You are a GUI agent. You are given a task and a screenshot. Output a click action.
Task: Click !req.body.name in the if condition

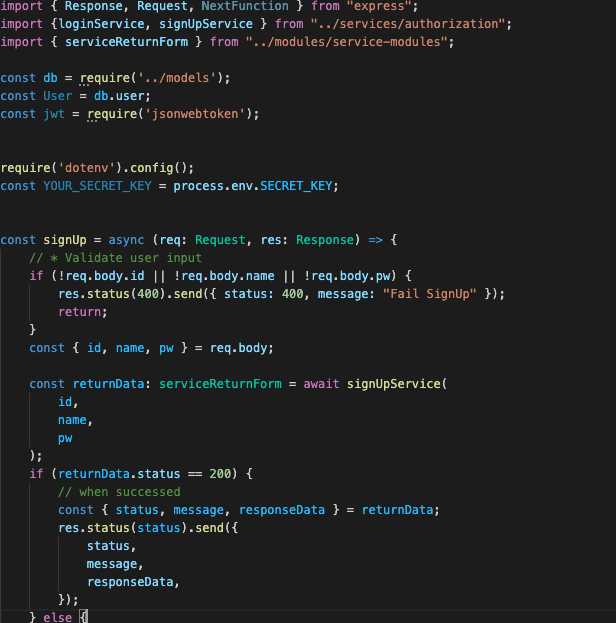pyautogui.click(x=224, y=276)
